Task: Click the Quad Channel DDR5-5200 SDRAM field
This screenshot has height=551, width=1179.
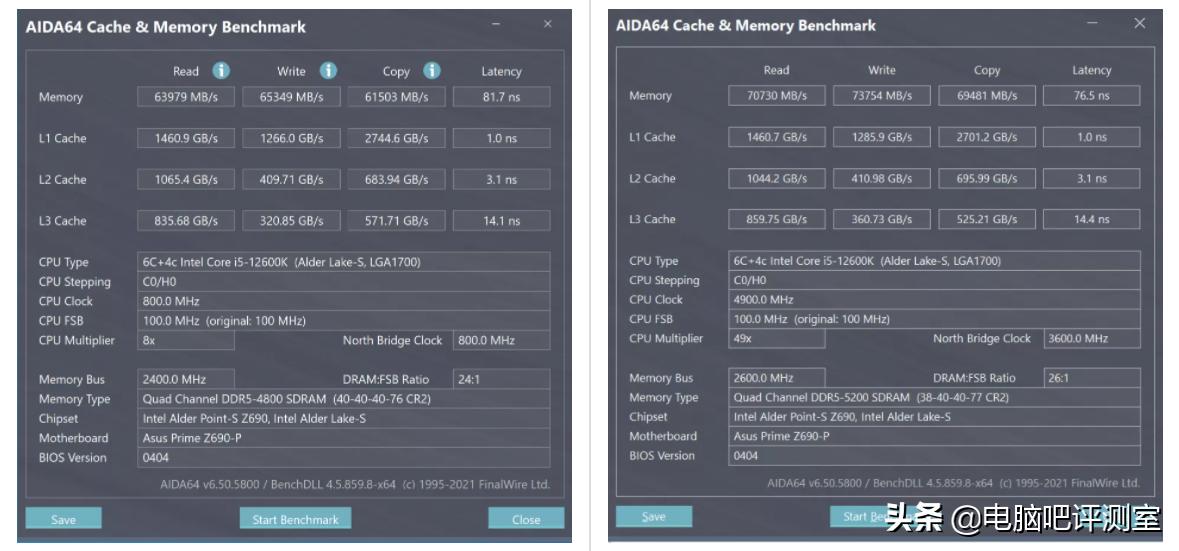Action: 934,398
